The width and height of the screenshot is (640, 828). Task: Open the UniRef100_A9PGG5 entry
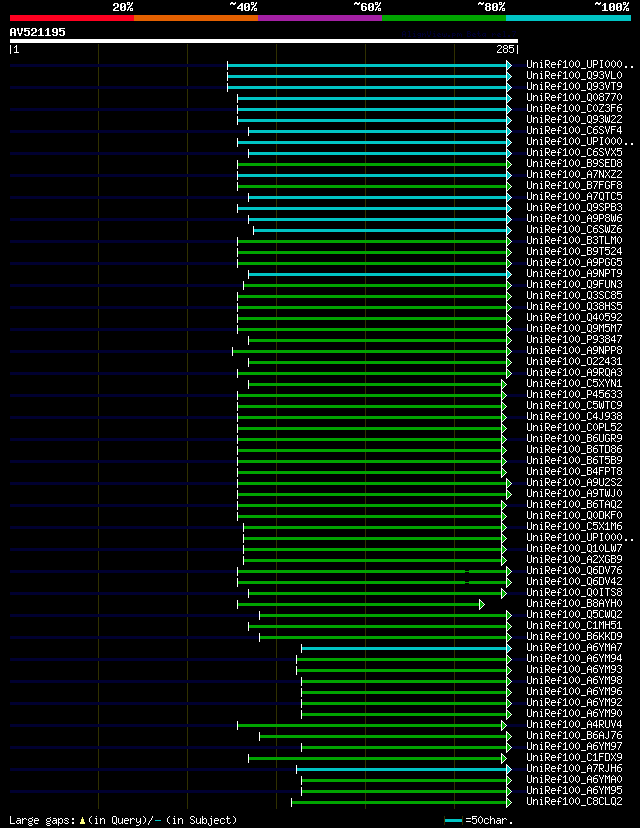point(574,262)
